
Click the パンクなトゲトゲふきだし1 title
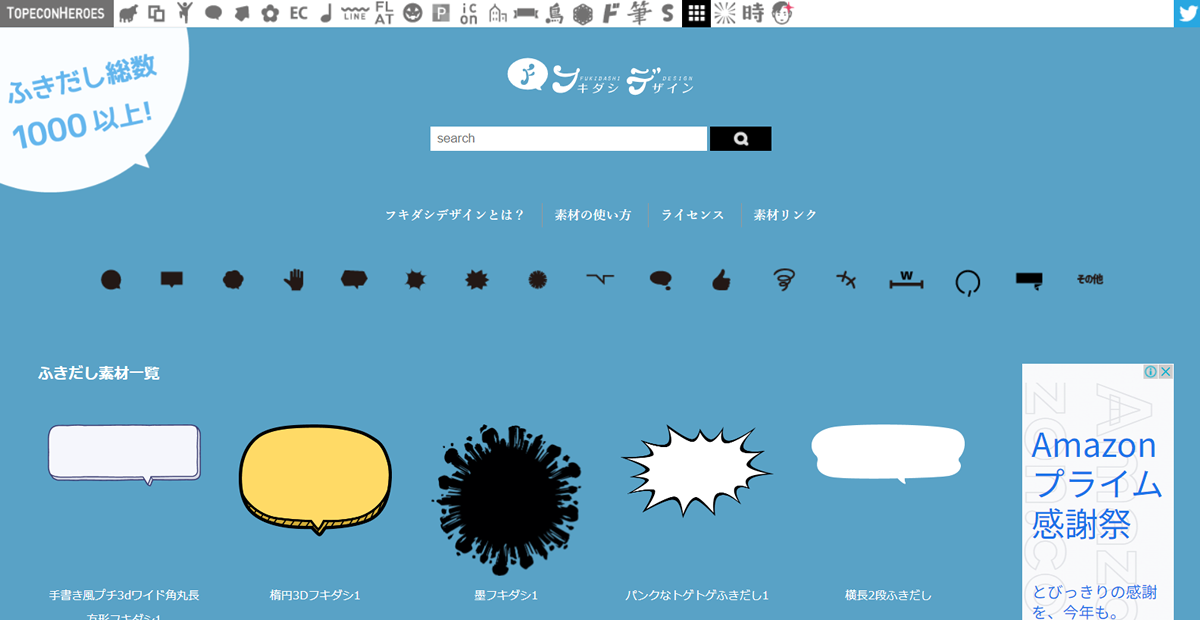pos(697,595)
